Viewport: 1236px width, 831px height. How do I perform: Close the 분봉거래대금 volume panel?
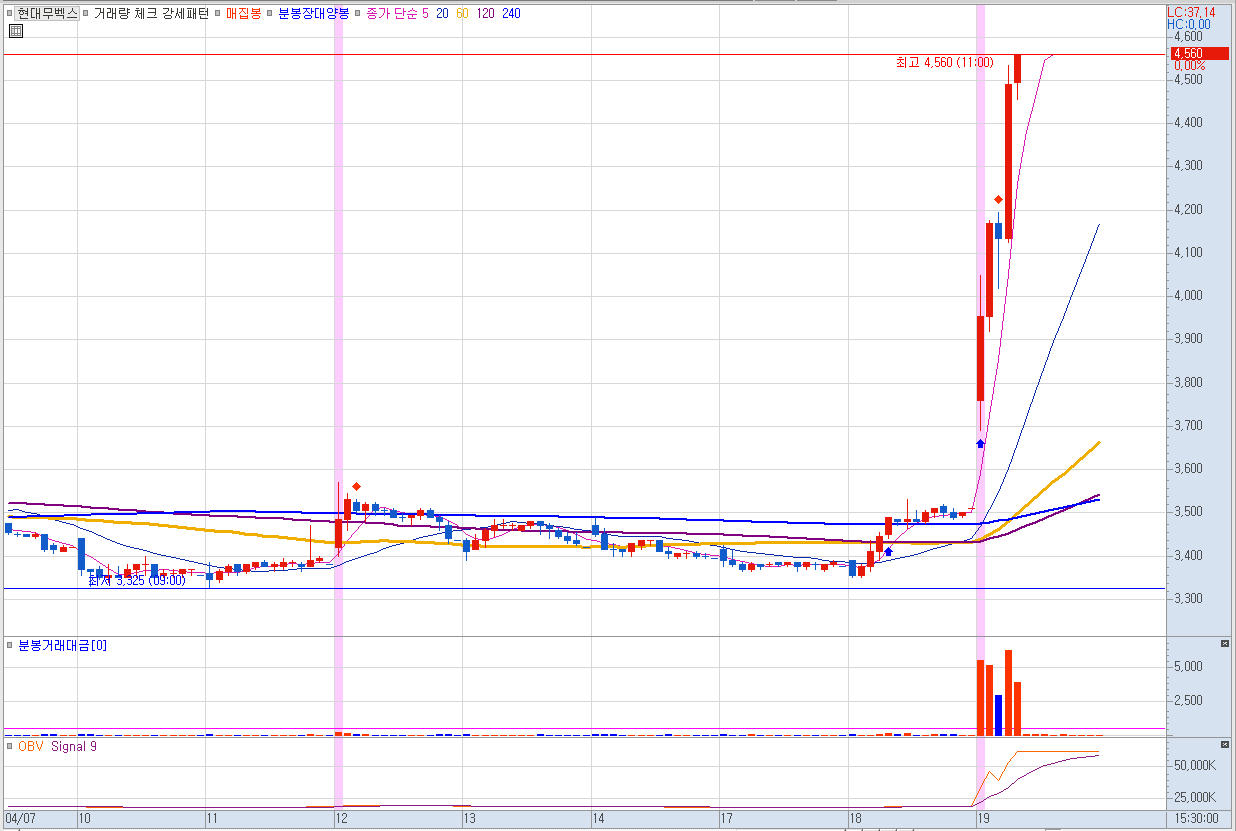pyautogui.click(x=1224, y=643)
